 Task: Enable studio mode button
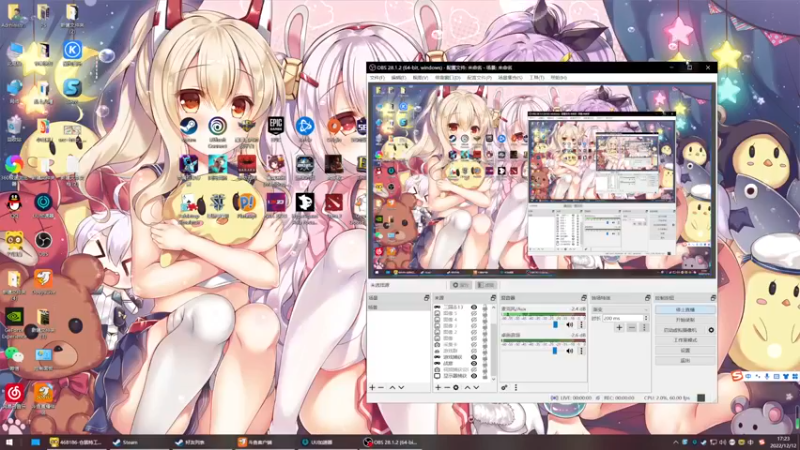pyautogui.click(x=685, y=340)
